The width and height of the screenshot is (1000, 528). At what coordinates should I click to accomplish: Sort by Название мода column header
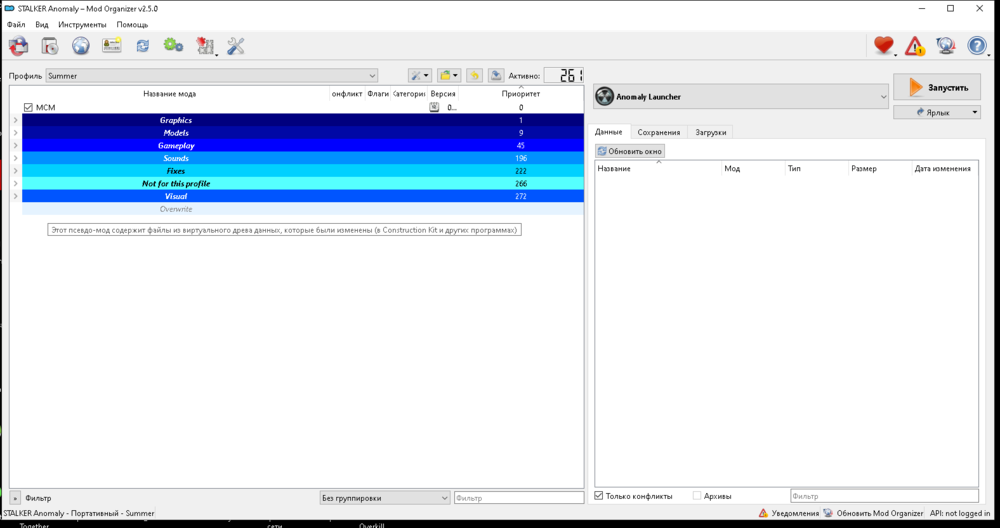click(x=170, y=94)
